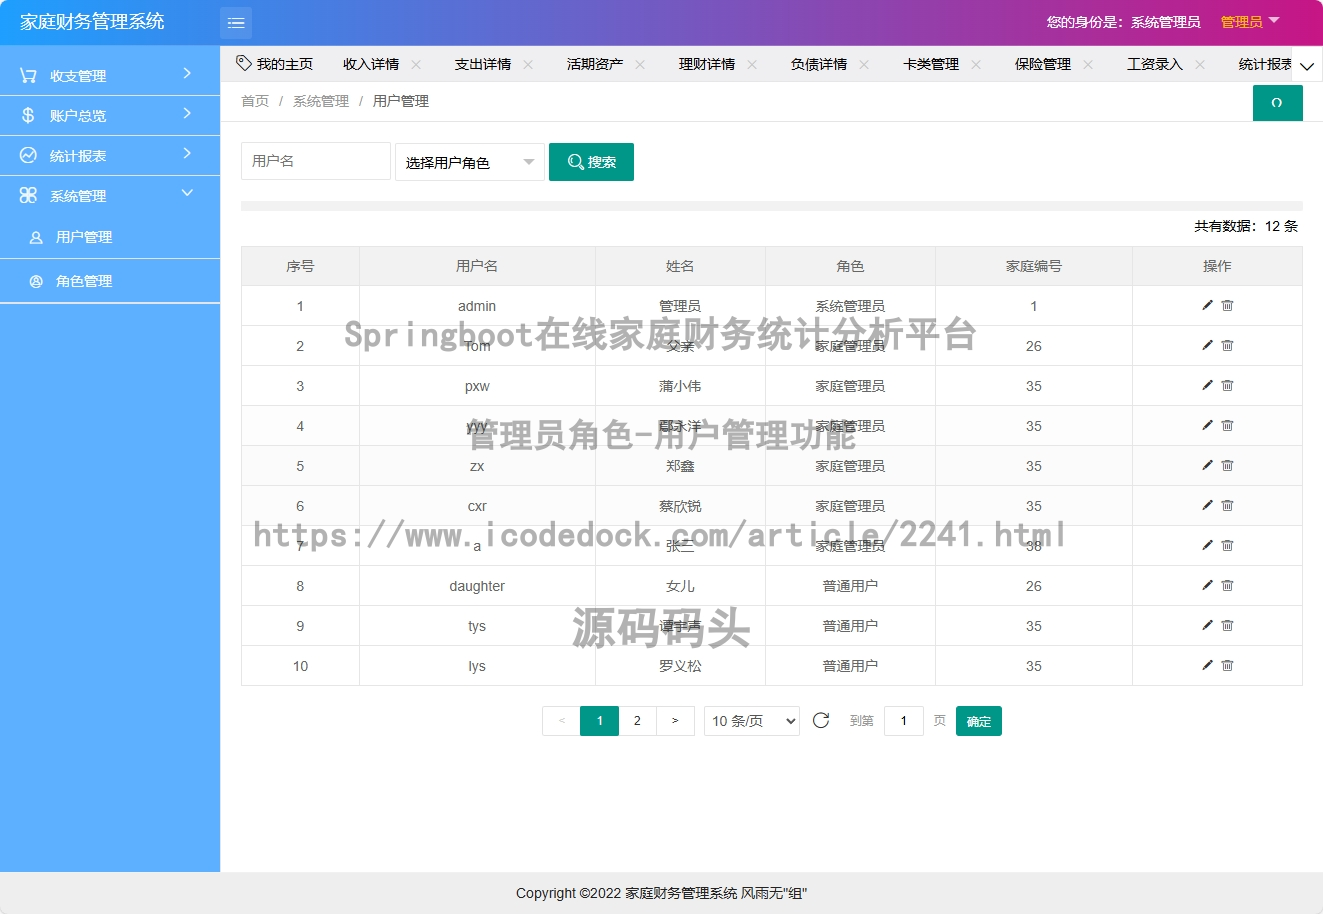Edit the pxw user row
The height and width of the screenshot is (914, 1323).
click(1207, 385)
